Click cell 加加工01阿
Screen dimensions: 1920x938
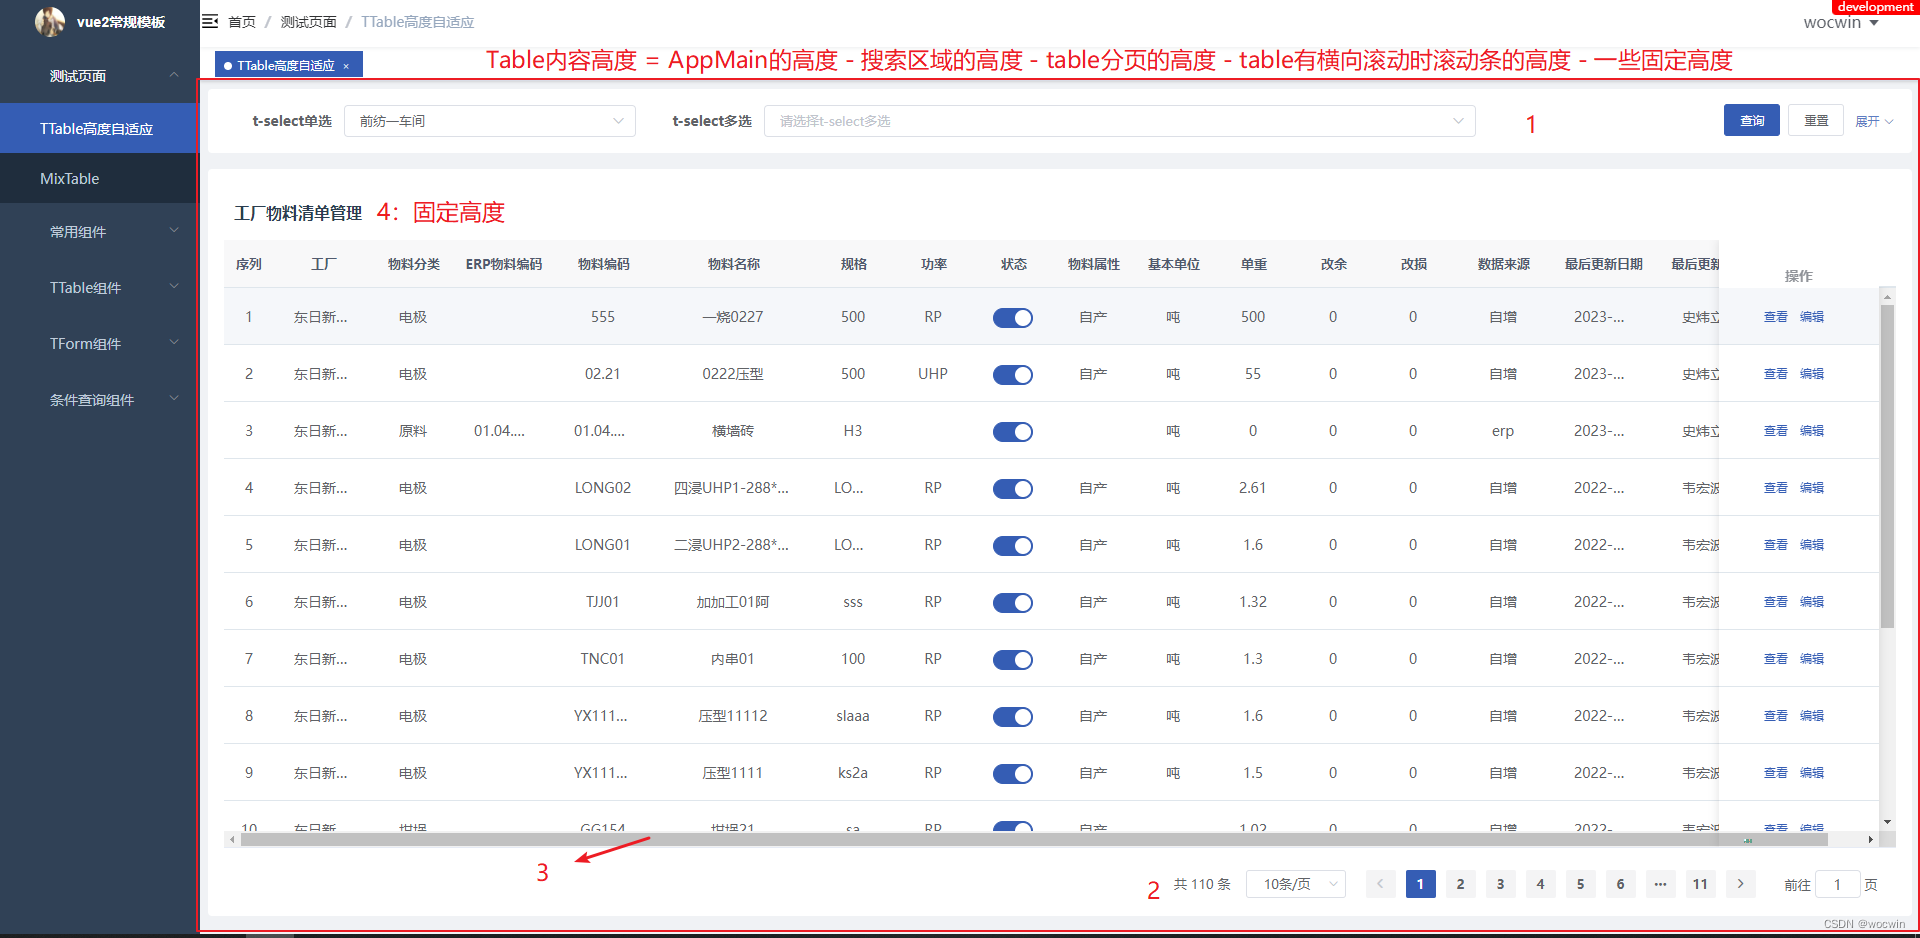[x=733, y=602]
